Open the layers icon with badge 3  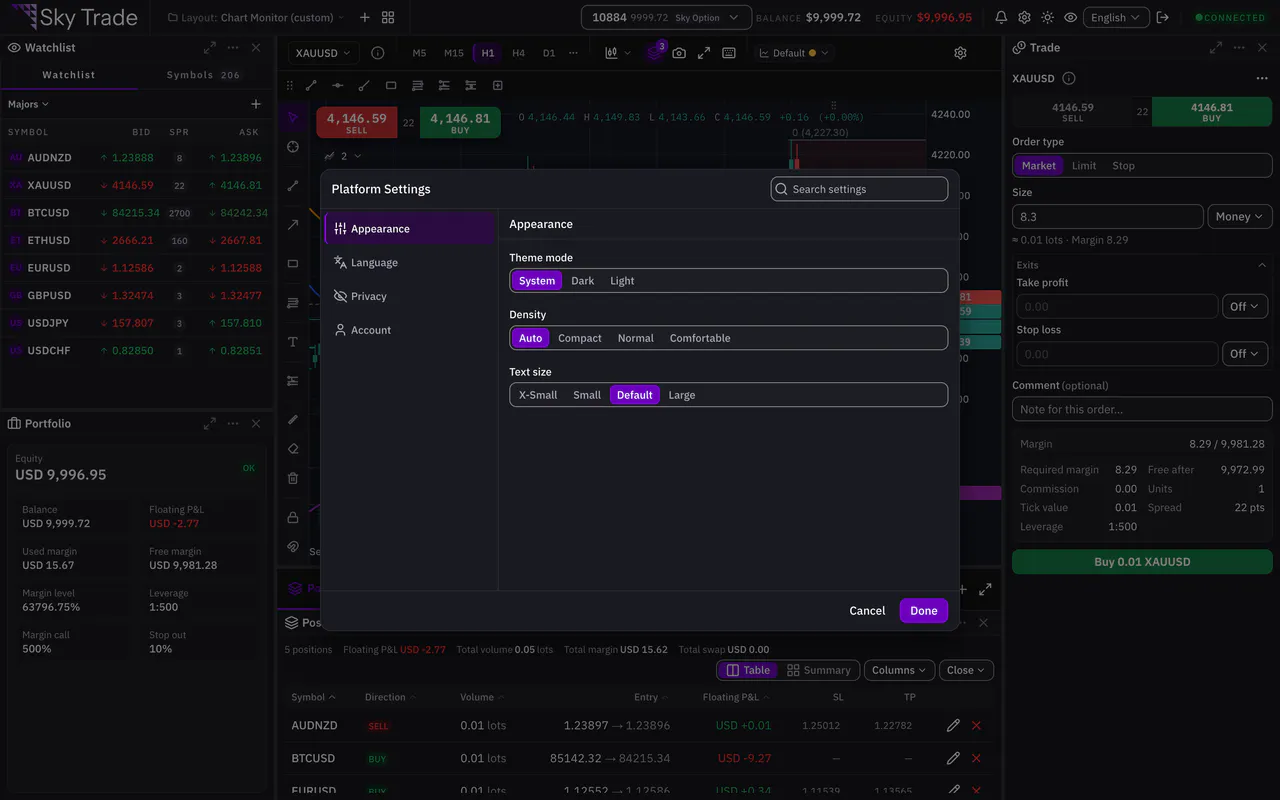654,53
